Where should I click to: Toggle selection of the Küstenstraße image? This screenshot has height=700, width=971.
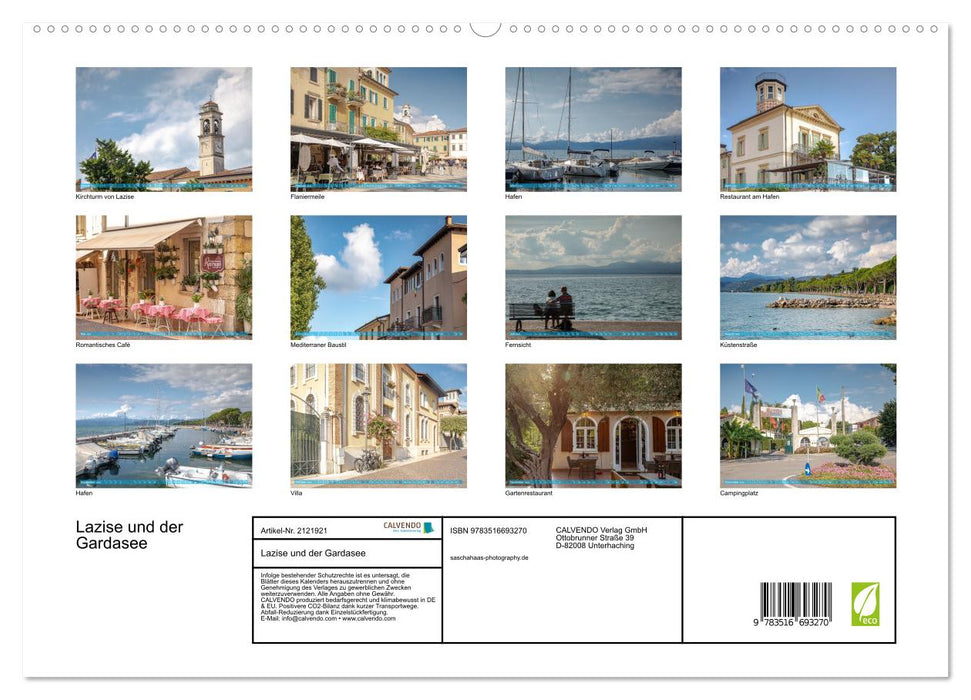coord(807,277)
